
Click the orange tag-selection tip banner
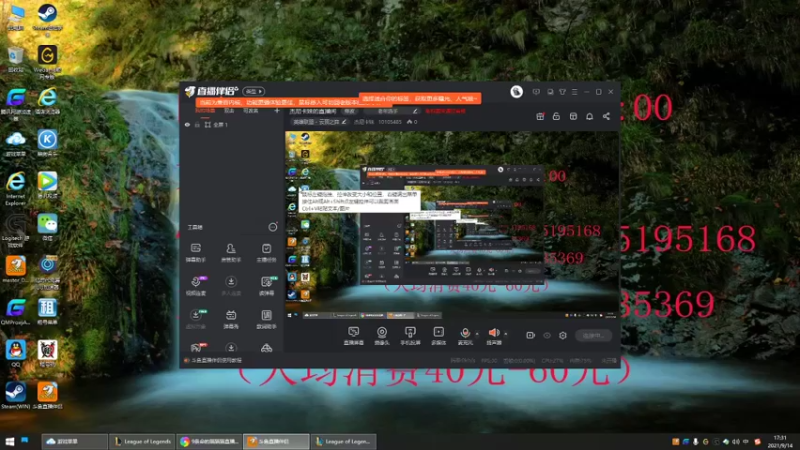420,98
